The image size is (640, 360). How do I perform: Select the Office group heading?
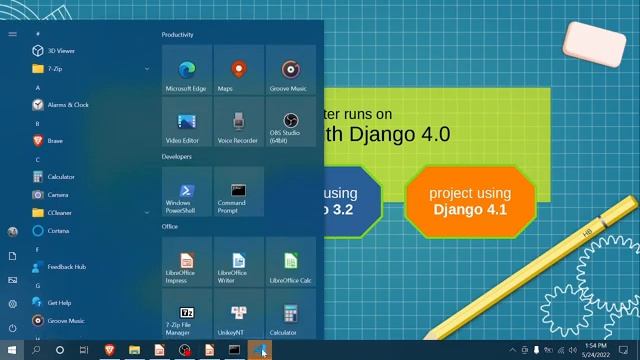pyautogui.click(x=169, y=227)
